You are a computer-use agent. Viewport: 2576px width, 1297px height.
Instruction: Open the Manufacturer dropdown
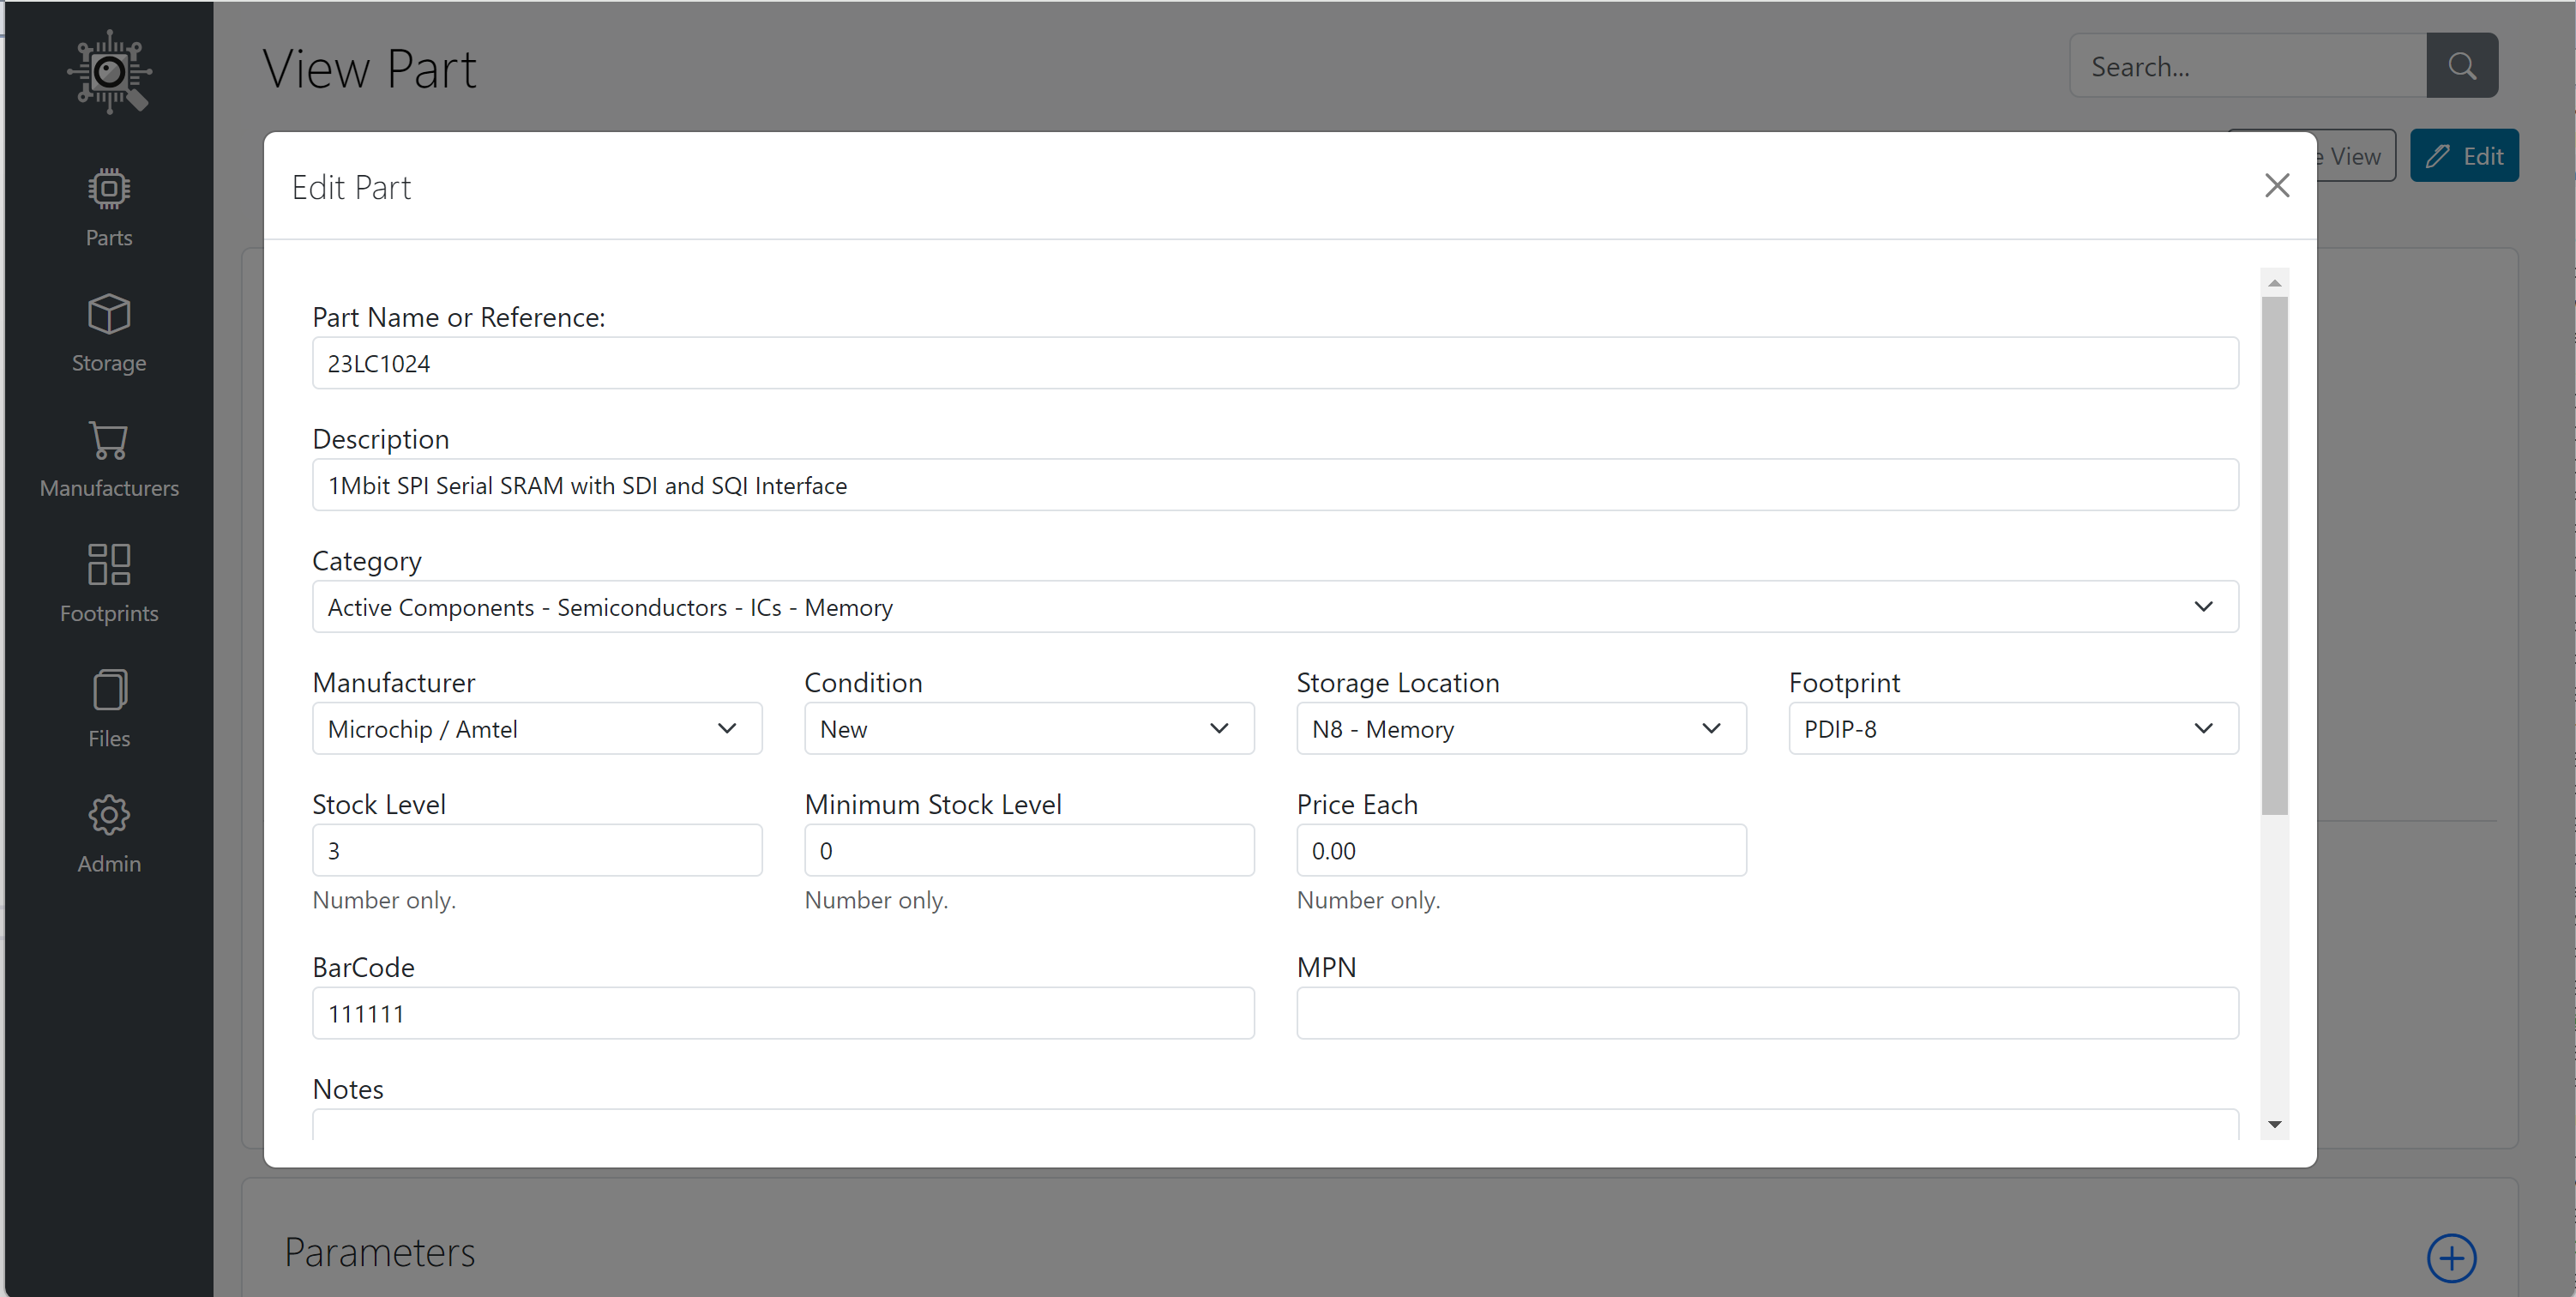coord(727,728)
